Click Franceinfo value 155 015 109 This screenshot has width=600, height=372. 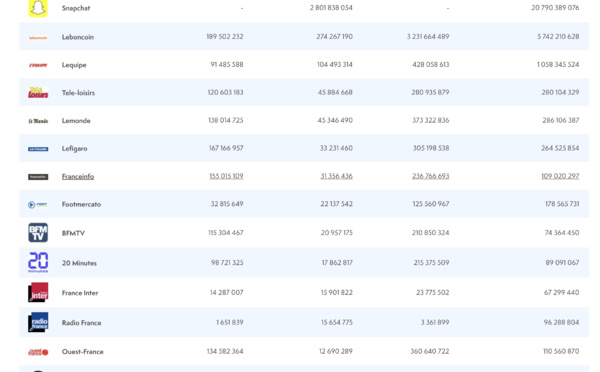tap(226, 176)
